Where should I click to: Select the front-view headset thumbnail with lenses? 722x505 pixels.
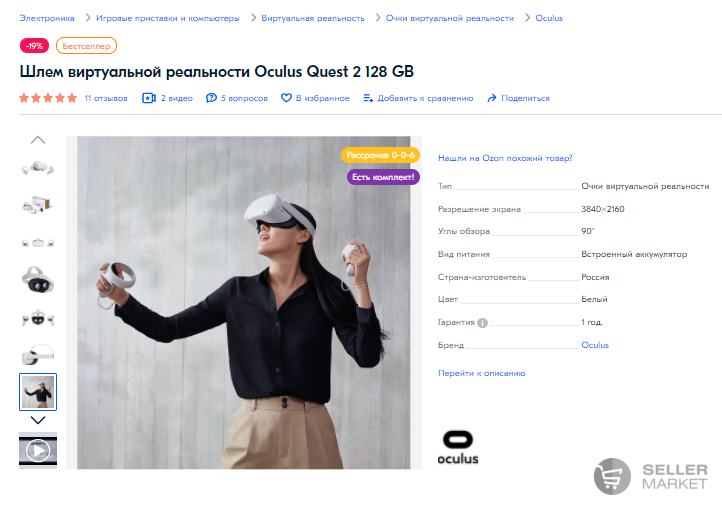(x=38, y=280)
